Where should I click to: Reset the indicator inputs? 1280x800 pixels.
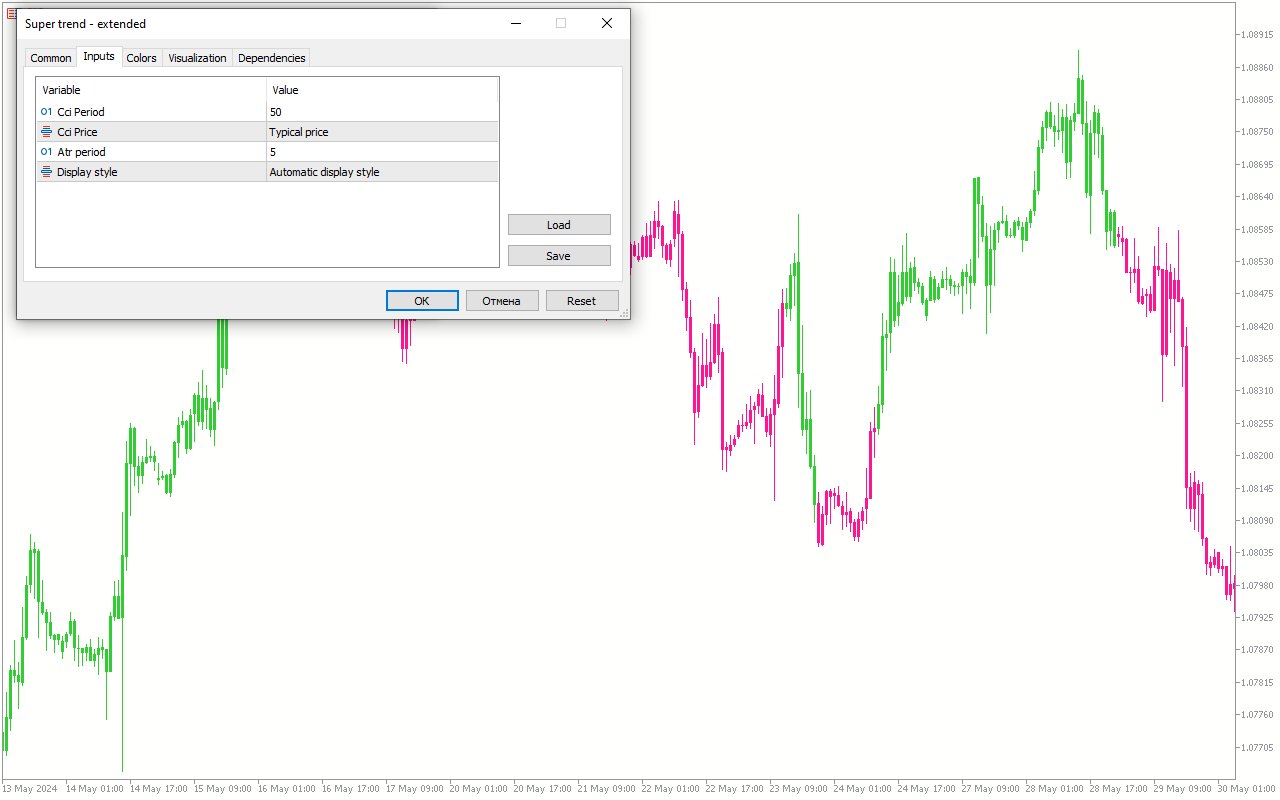coord(582,301)
